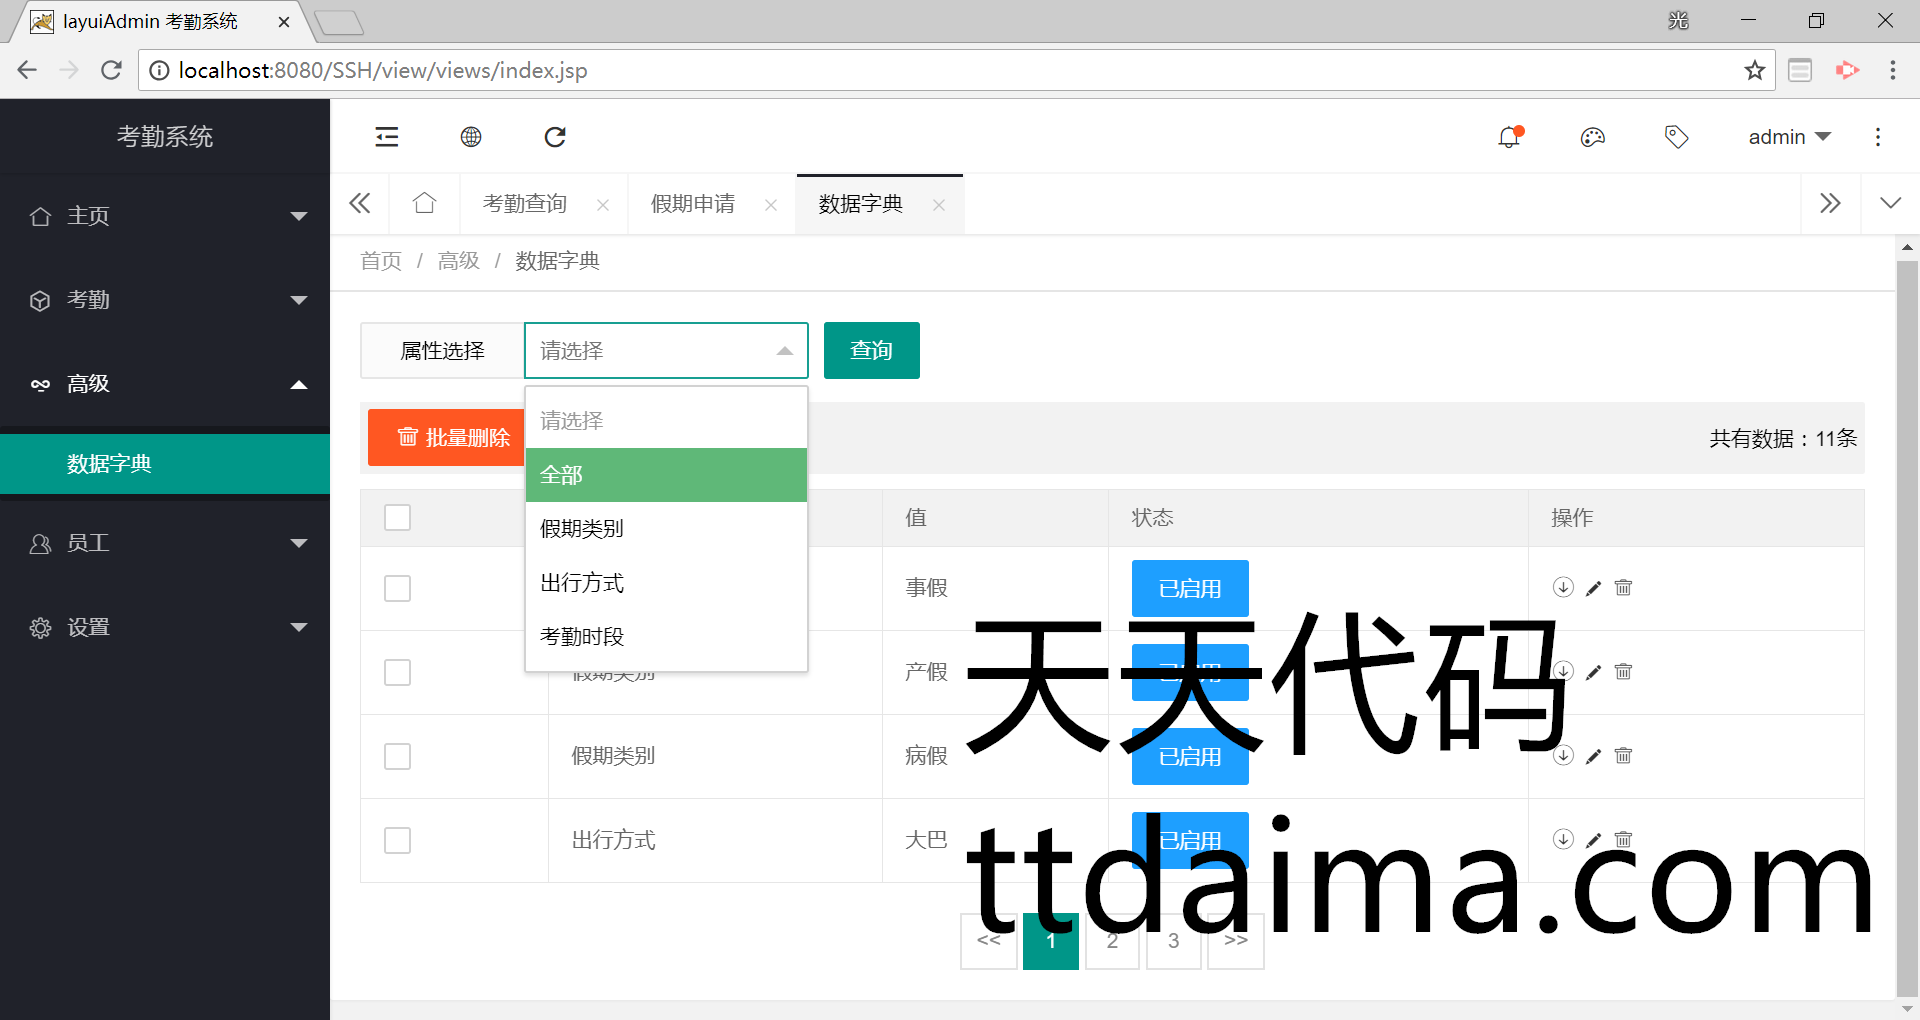This screenshot has width=1920, height=1020.
Task: Click the vertical page scrollbar
Action: click(x=1907, y=620)
